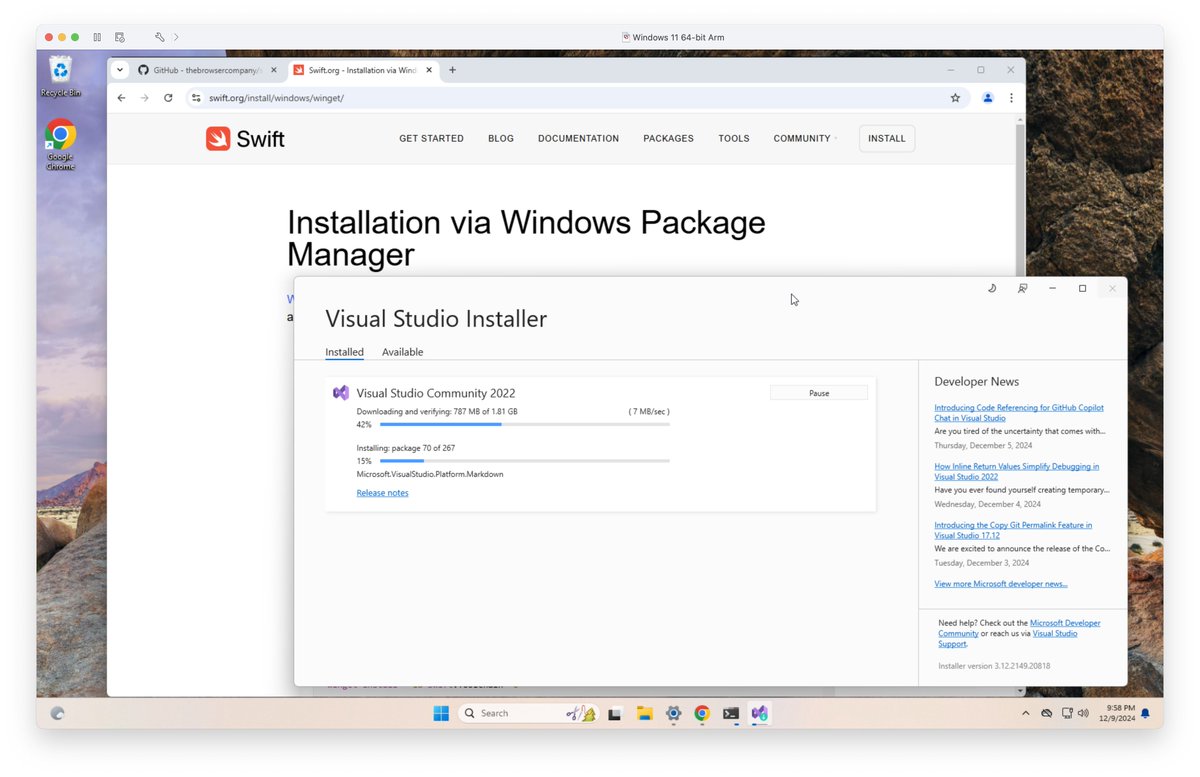
Task: Click the installing progress bar at 15%
Action: click(x=525, y=461)
